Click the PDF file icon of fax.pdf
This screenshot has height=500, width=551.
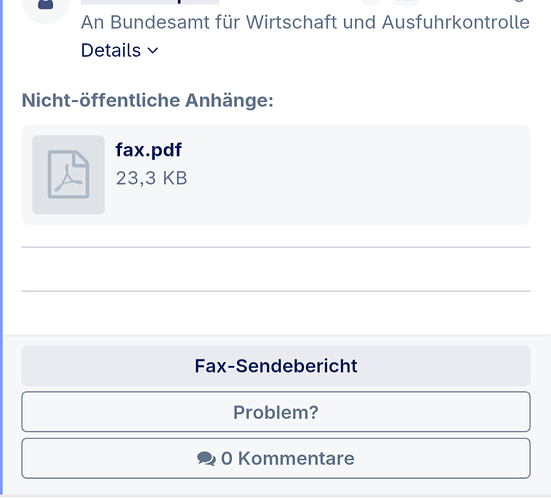coord(68,174)
